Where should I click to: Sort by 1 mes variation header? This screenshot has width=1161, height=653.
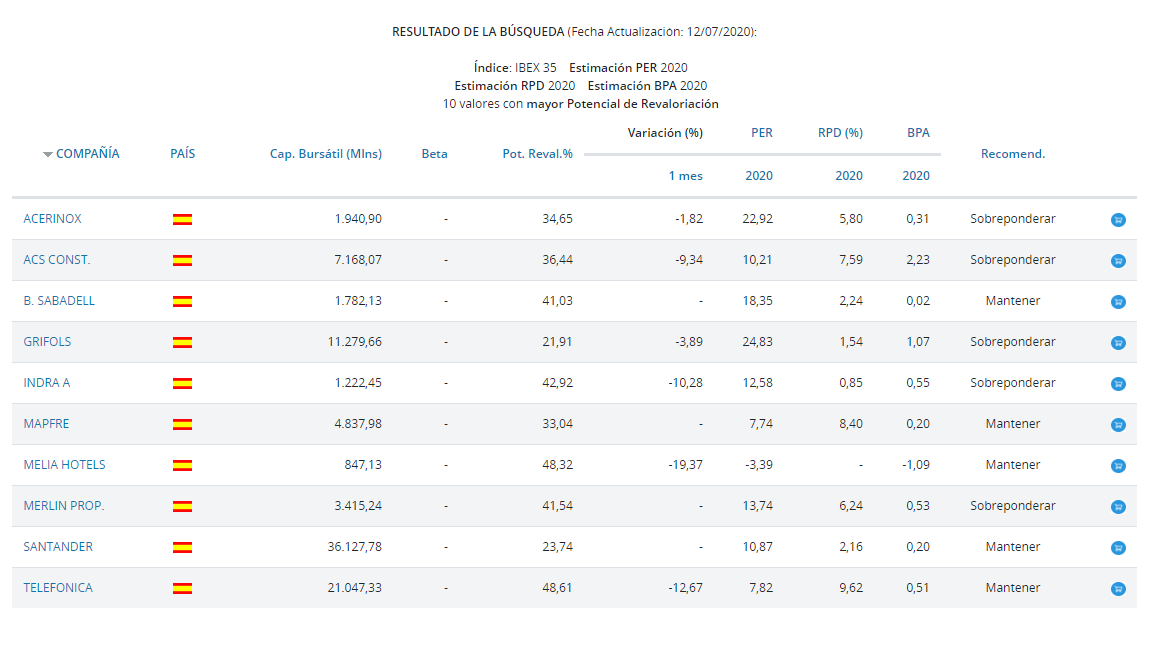pyautogui.click(x=686, y=175)
